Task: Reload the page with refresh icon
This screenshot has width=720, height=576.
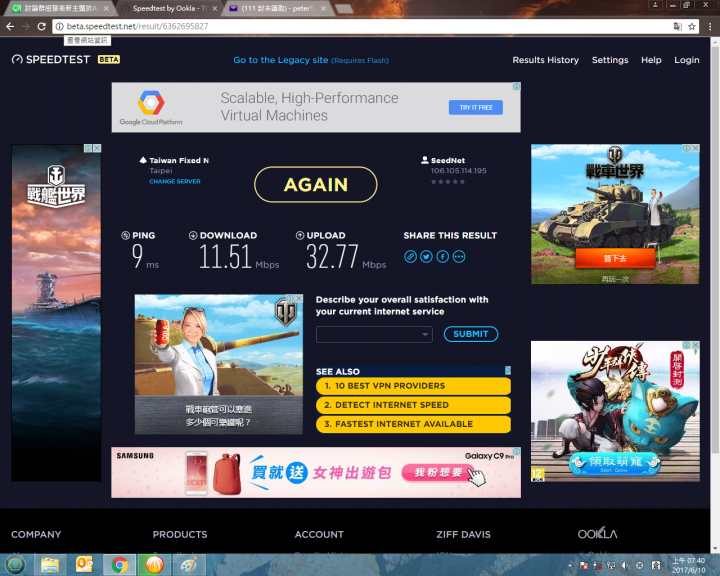Action: click(41, 26)
